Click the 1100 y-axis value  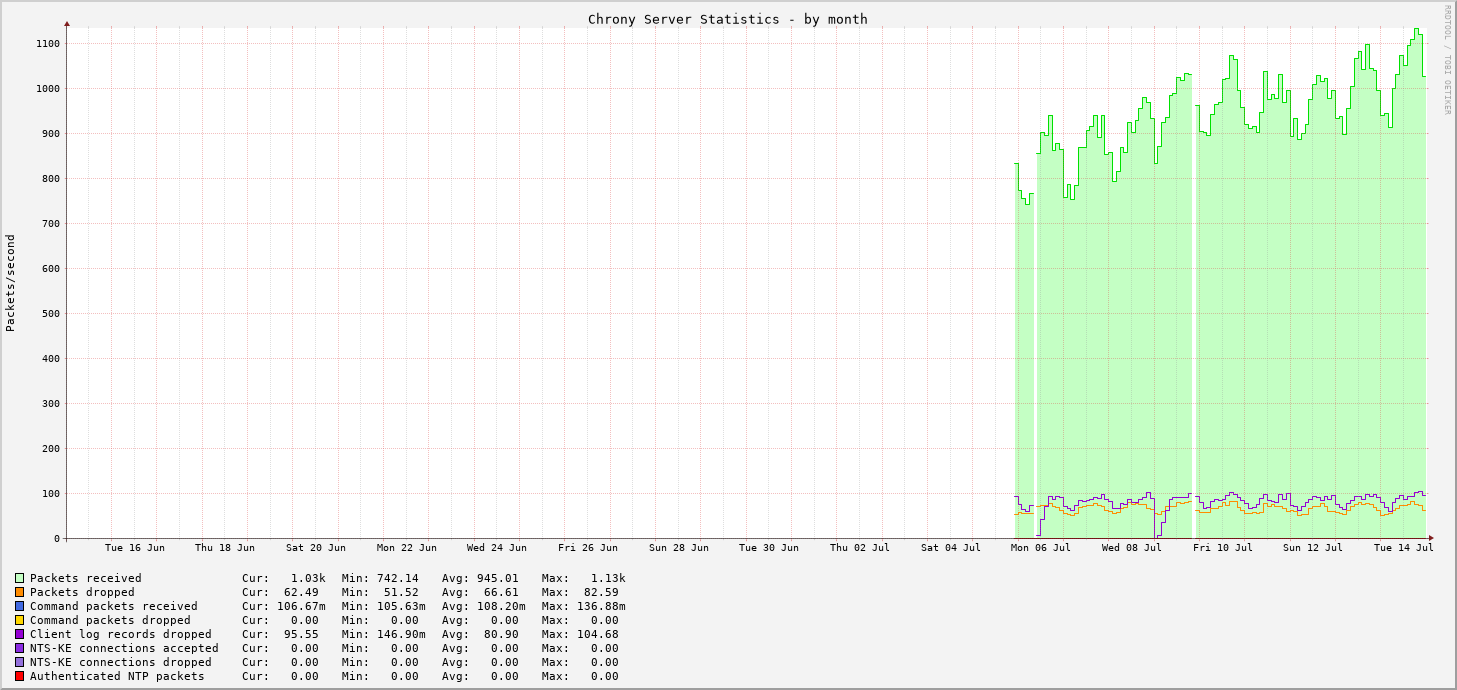(48, 43)
